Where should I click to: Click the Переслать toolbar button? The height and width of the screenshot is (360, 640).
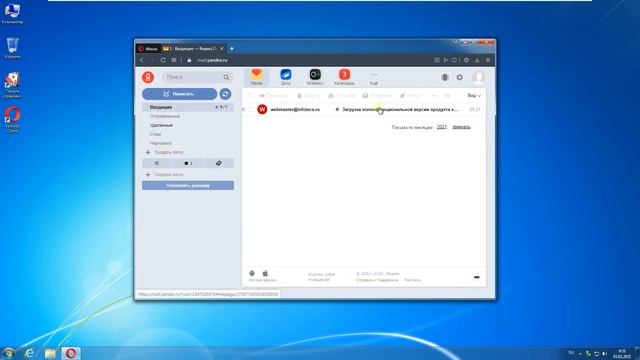[273, 96]
